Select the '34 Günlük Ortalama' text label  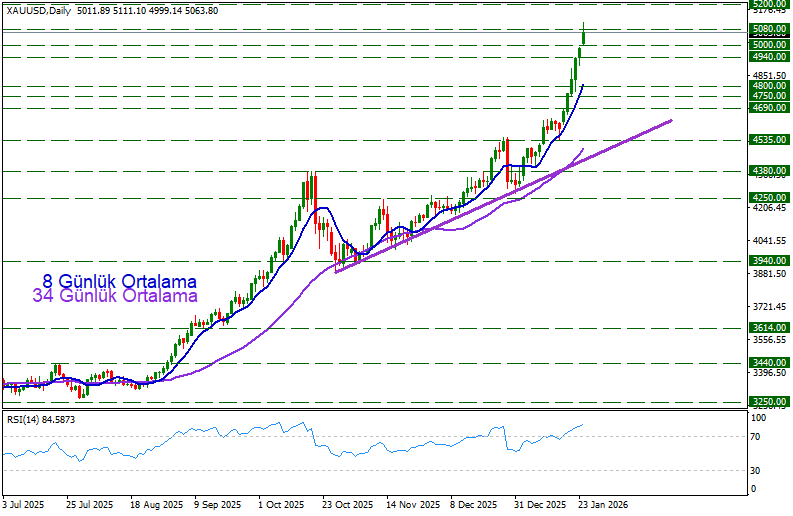coord(115,296)
